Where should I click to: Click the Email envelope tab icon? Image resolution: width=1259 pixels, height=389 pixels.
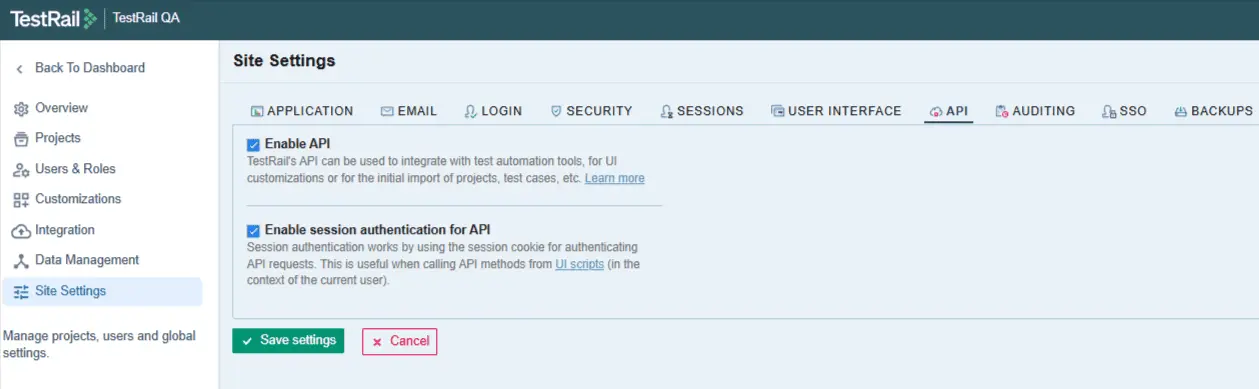coord(387,112)
